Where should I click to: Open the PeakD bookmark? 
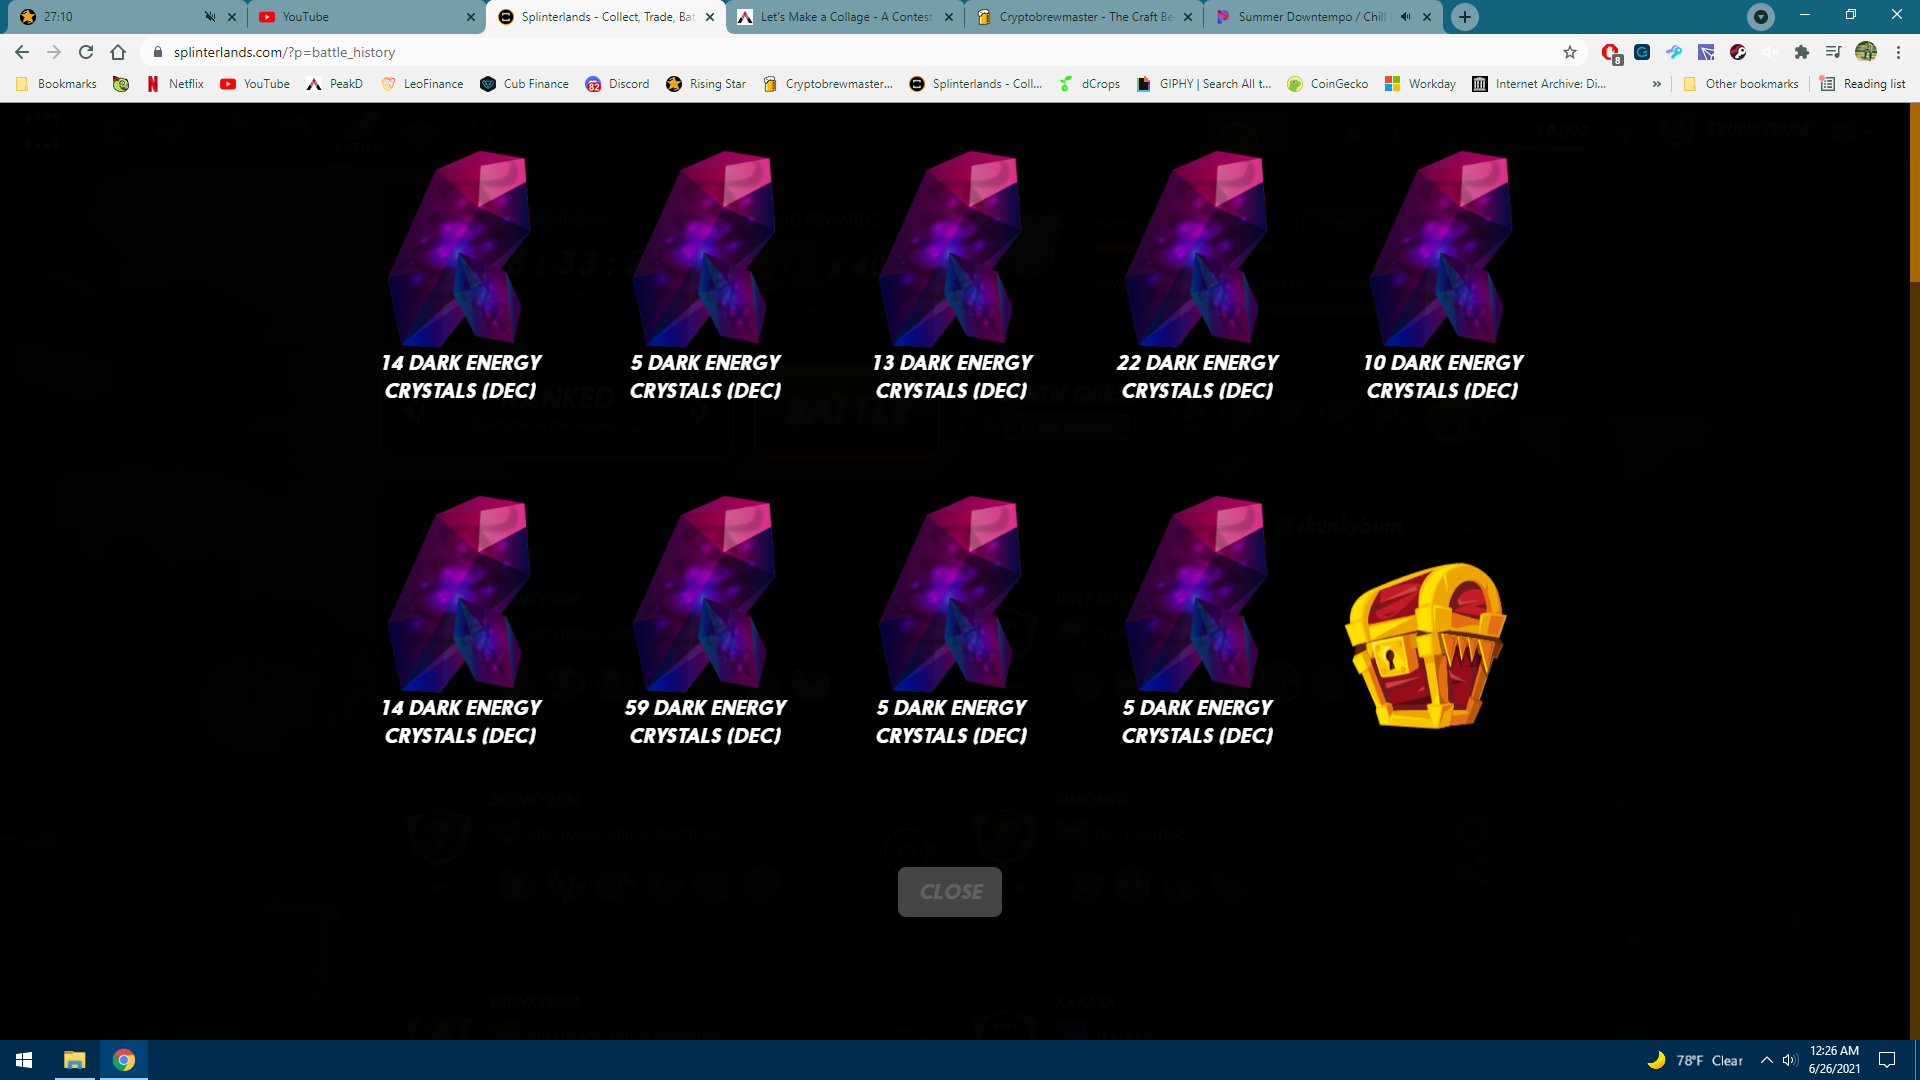(335, 84)
